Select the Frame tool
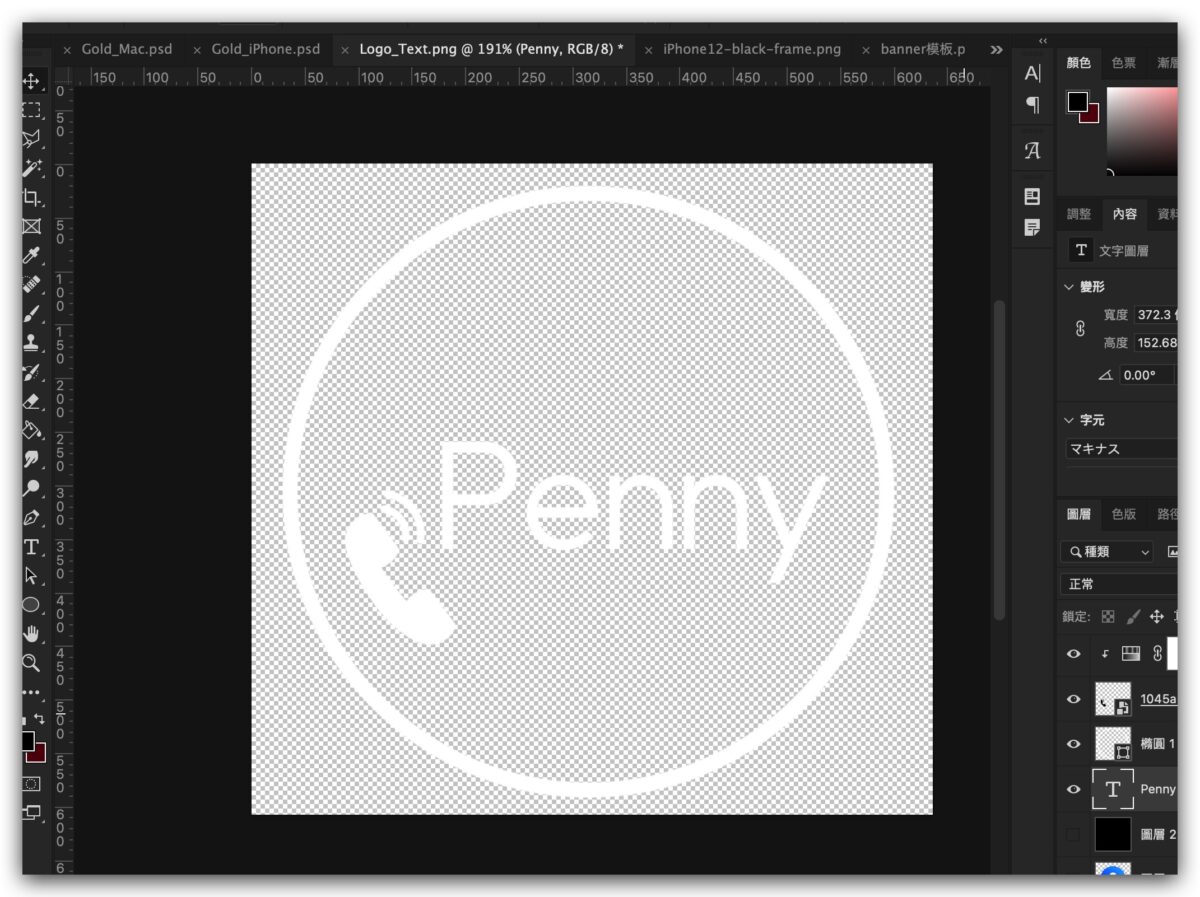The image size is (1200, 897). click(31, 226)
